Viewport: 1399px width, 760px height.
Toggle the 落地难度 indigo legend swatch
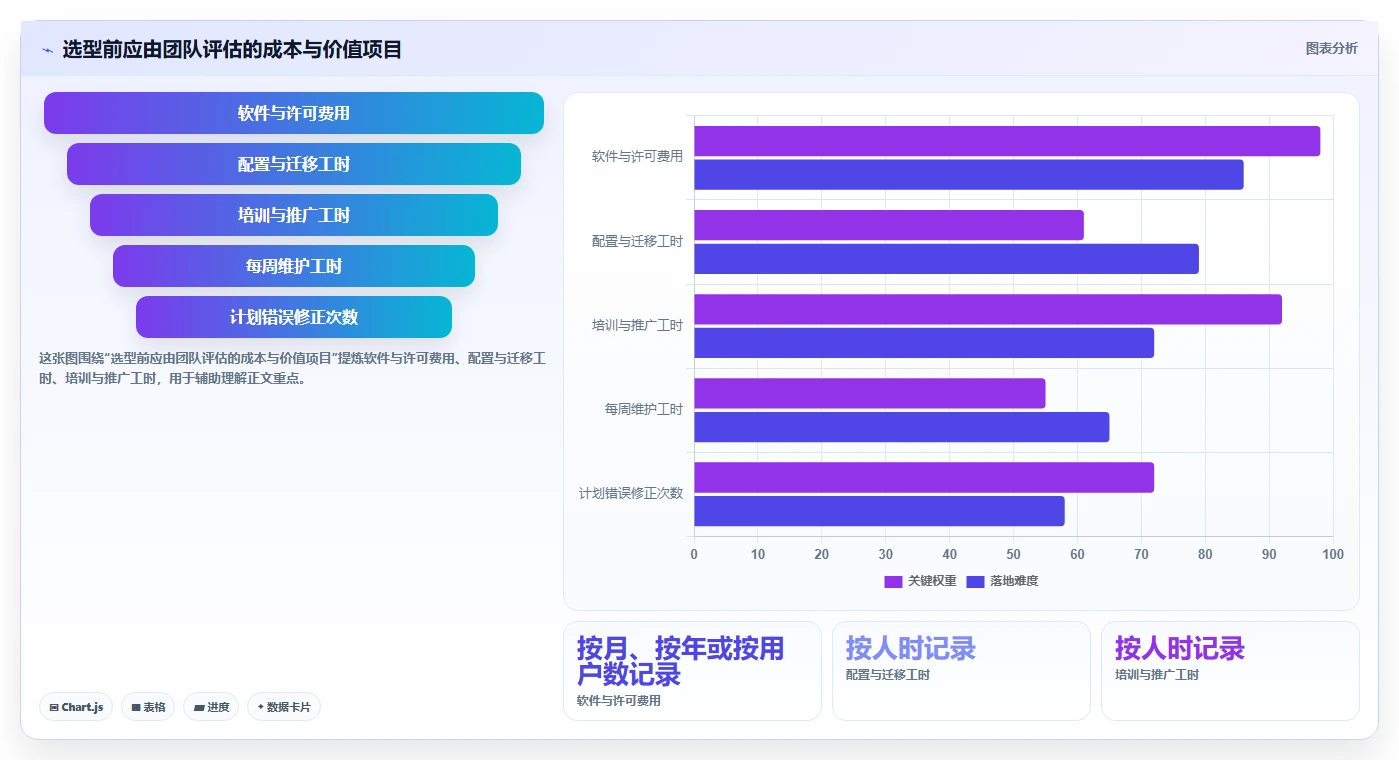(x=976, y=581)
